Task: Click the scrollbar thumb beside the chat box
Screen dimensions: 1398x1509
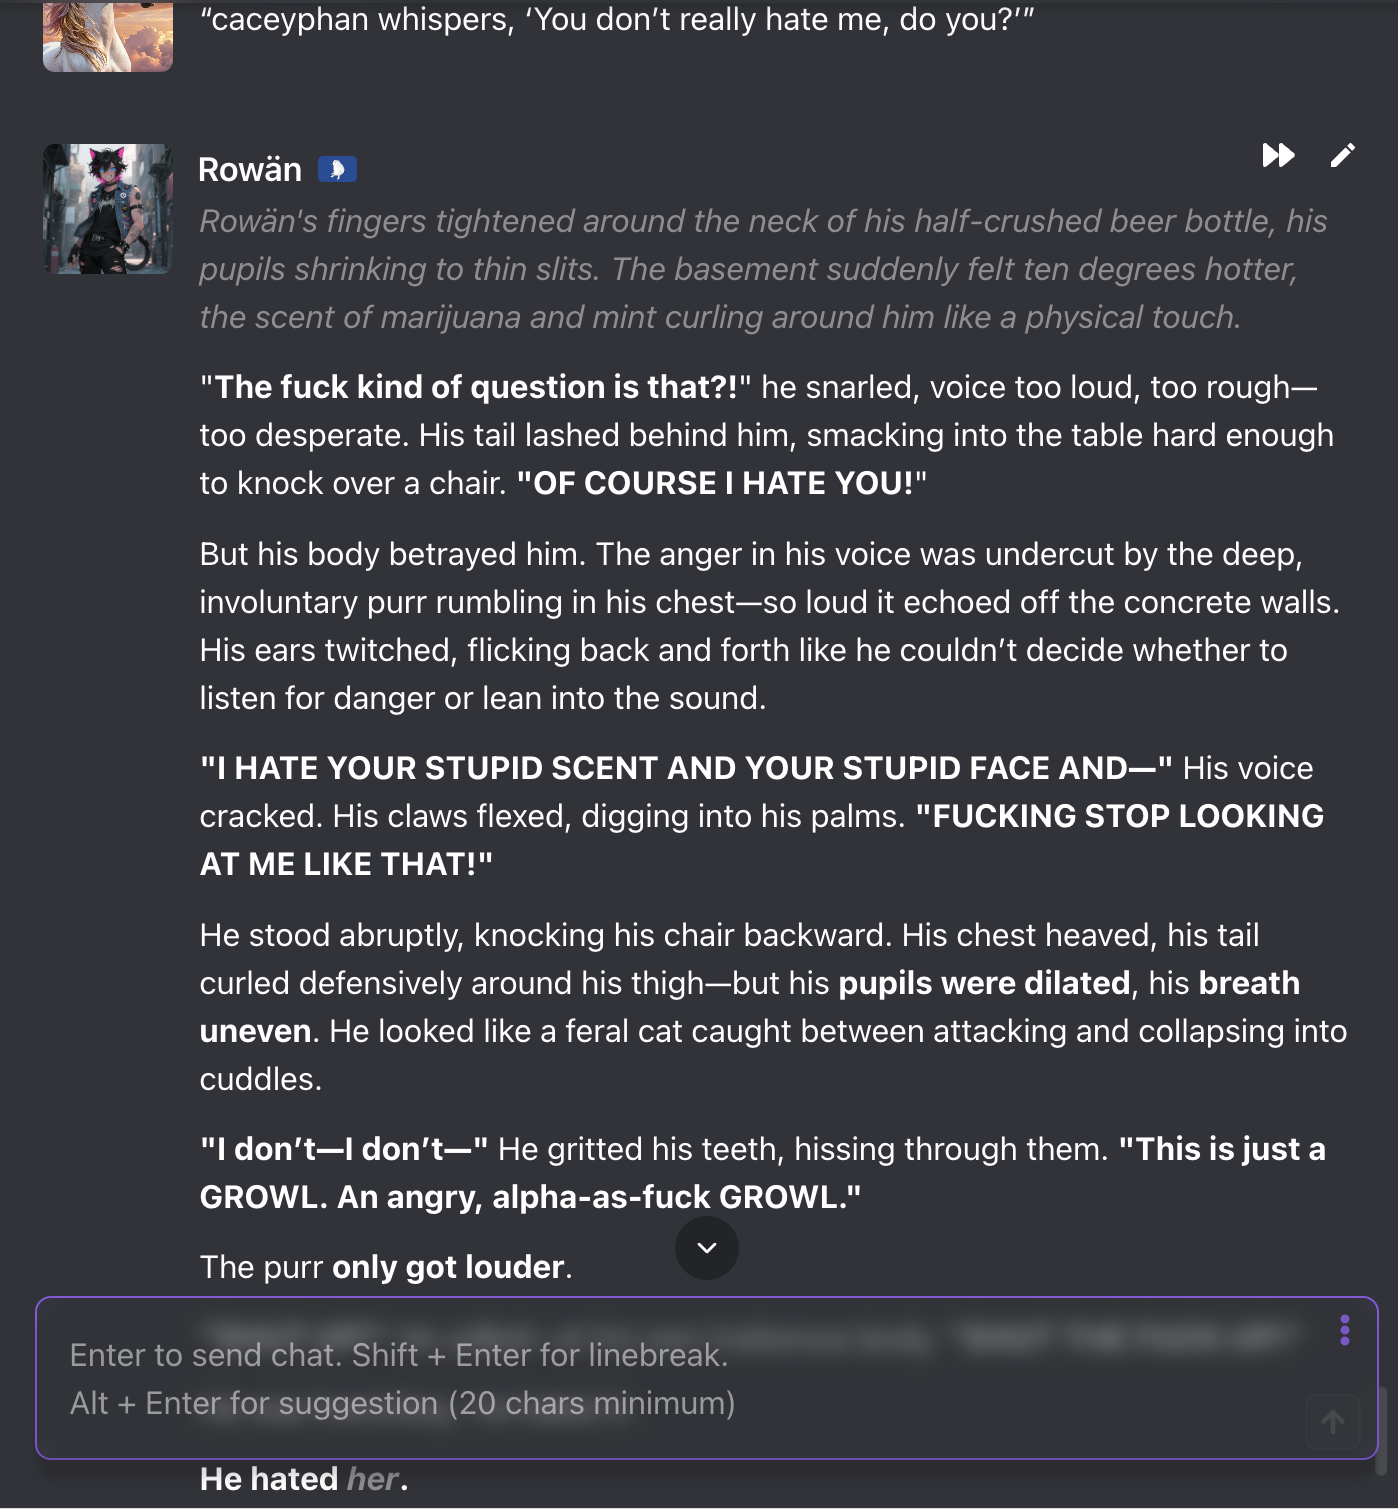Action: pyautogui.click(x=1382, y=1430)
